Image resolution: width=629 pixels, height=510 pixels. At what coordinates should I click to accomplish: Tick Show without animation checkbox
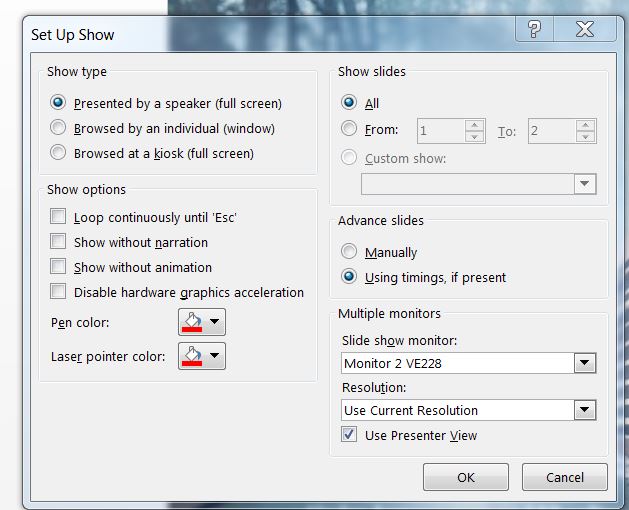click(x=58, y=266)
